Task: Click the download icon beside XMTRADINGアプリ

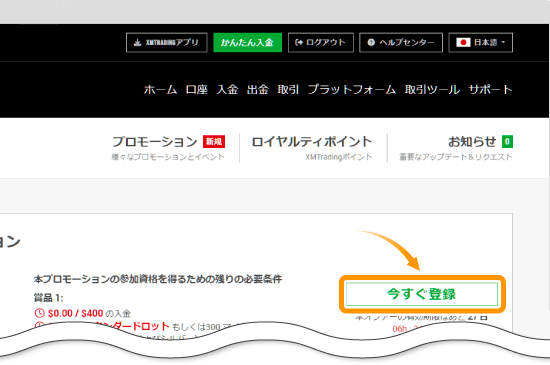Action: pos(138,42)
